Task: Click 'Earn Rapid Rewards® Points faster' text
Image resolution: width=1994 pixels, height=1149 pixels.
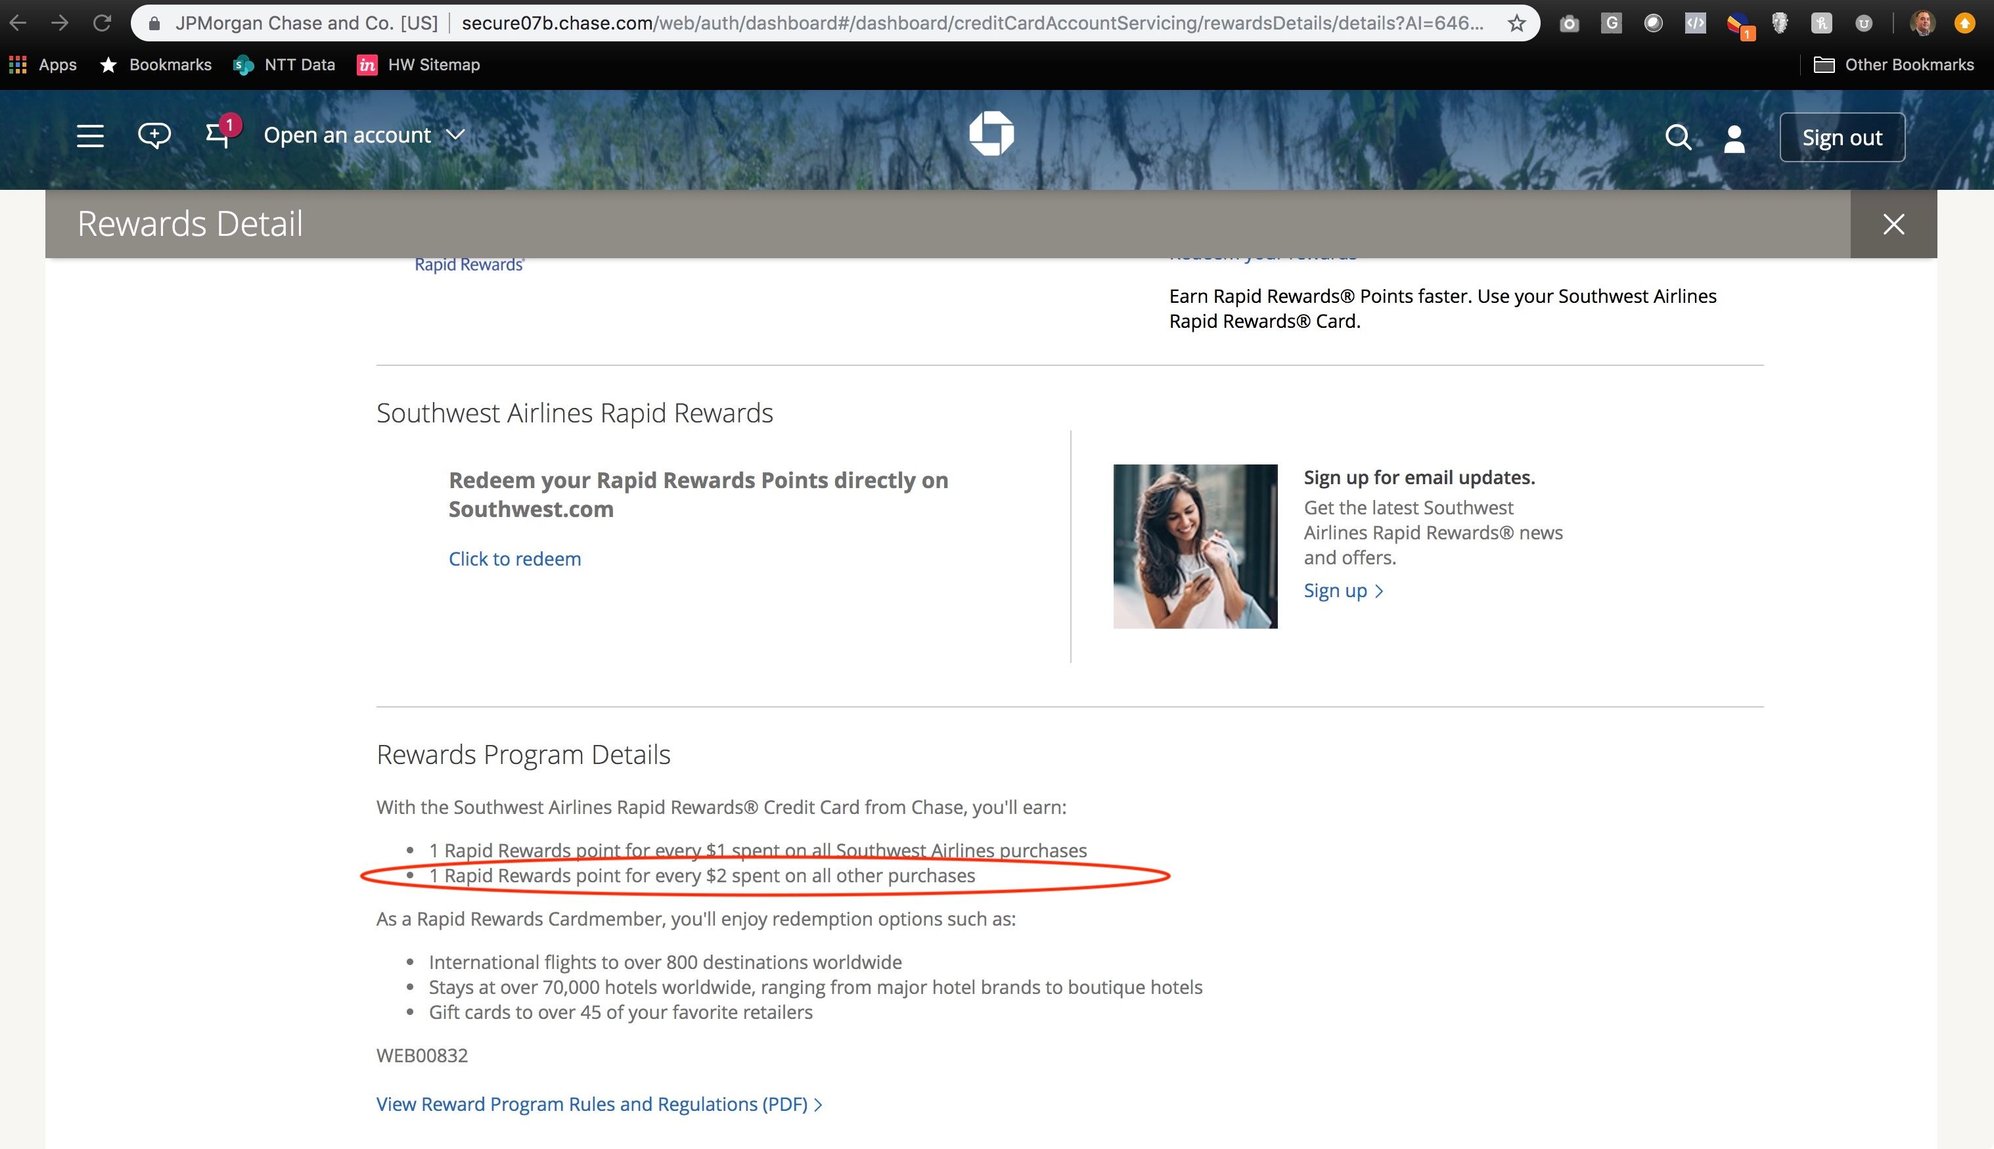Action: pos(1443,309)
